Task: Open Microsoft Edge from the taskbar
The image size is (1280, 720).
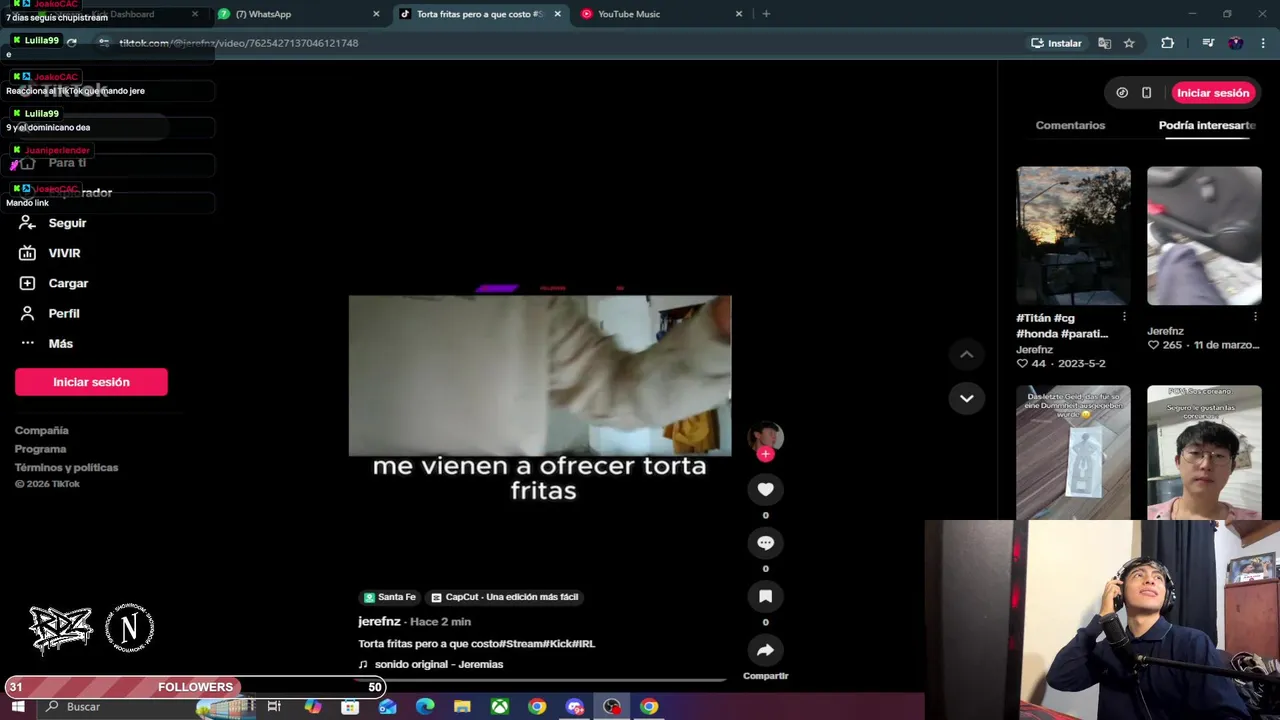Action: tap(425, 706)
